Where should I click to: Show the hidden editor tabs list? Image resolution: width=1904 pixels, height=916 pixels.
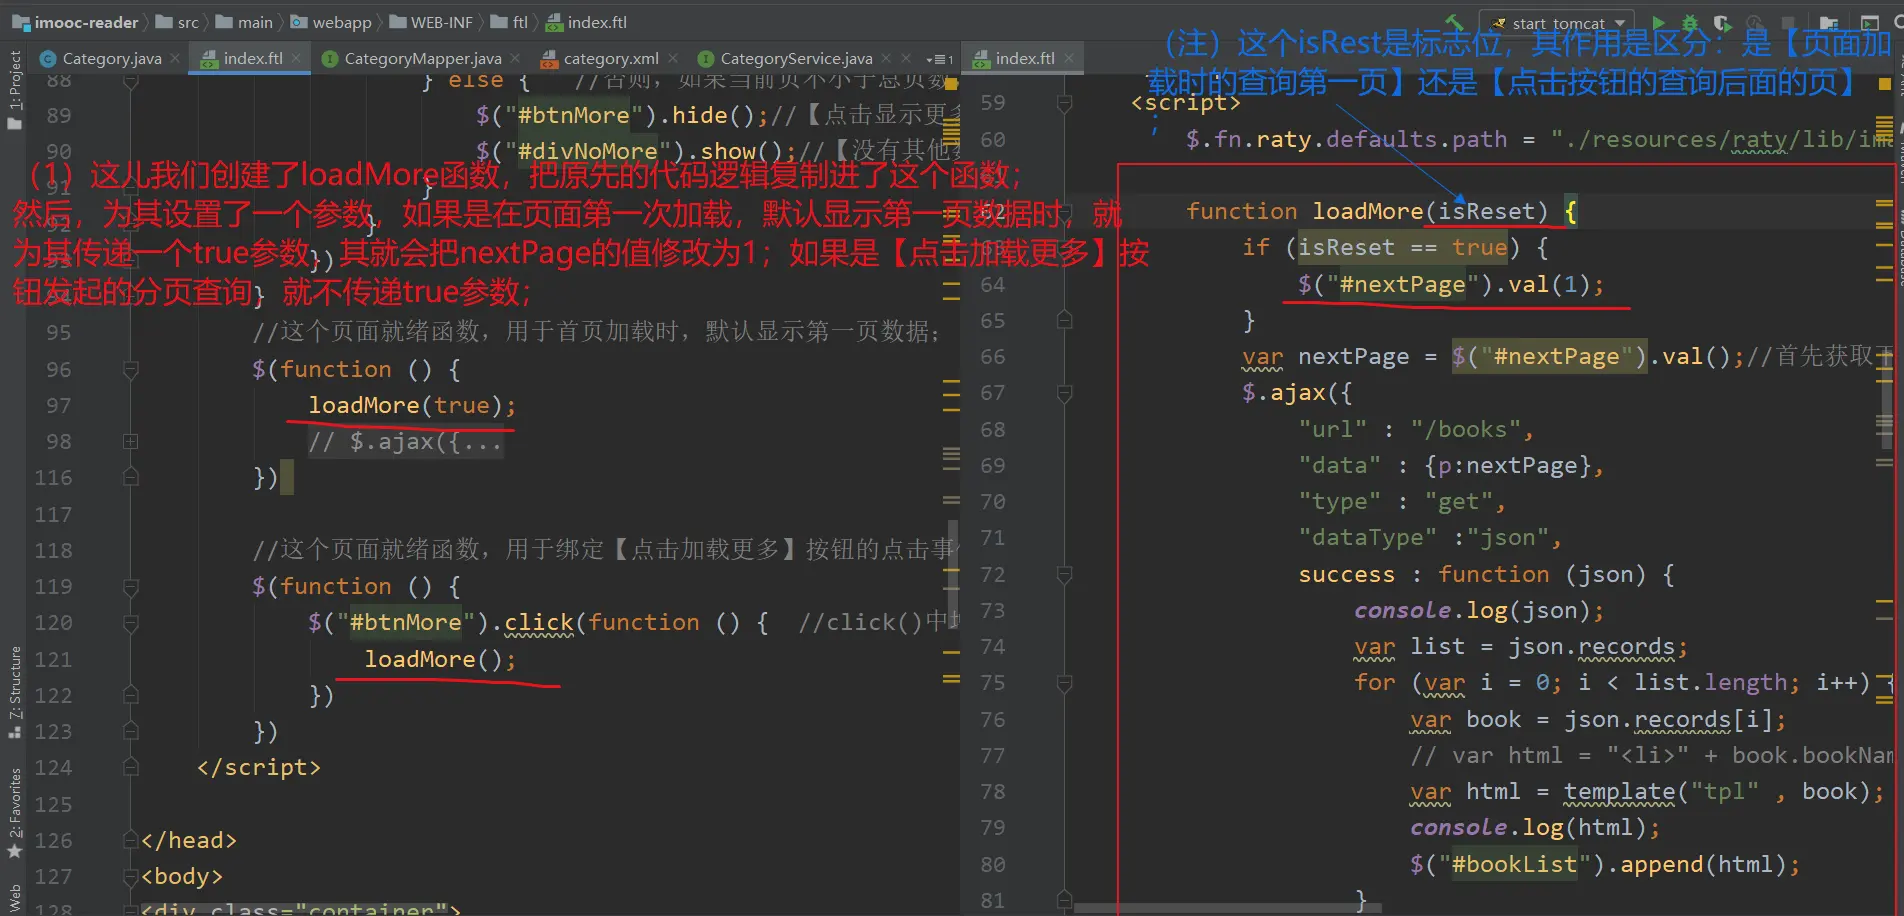pos(939,59)
